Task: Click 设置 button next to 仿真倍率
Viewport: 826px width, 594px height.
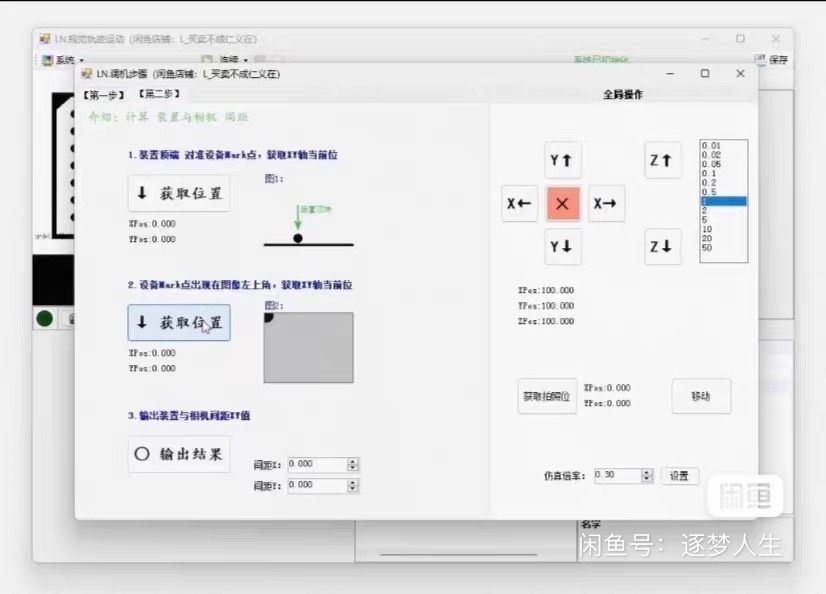Action: click(x=680, y=476)
